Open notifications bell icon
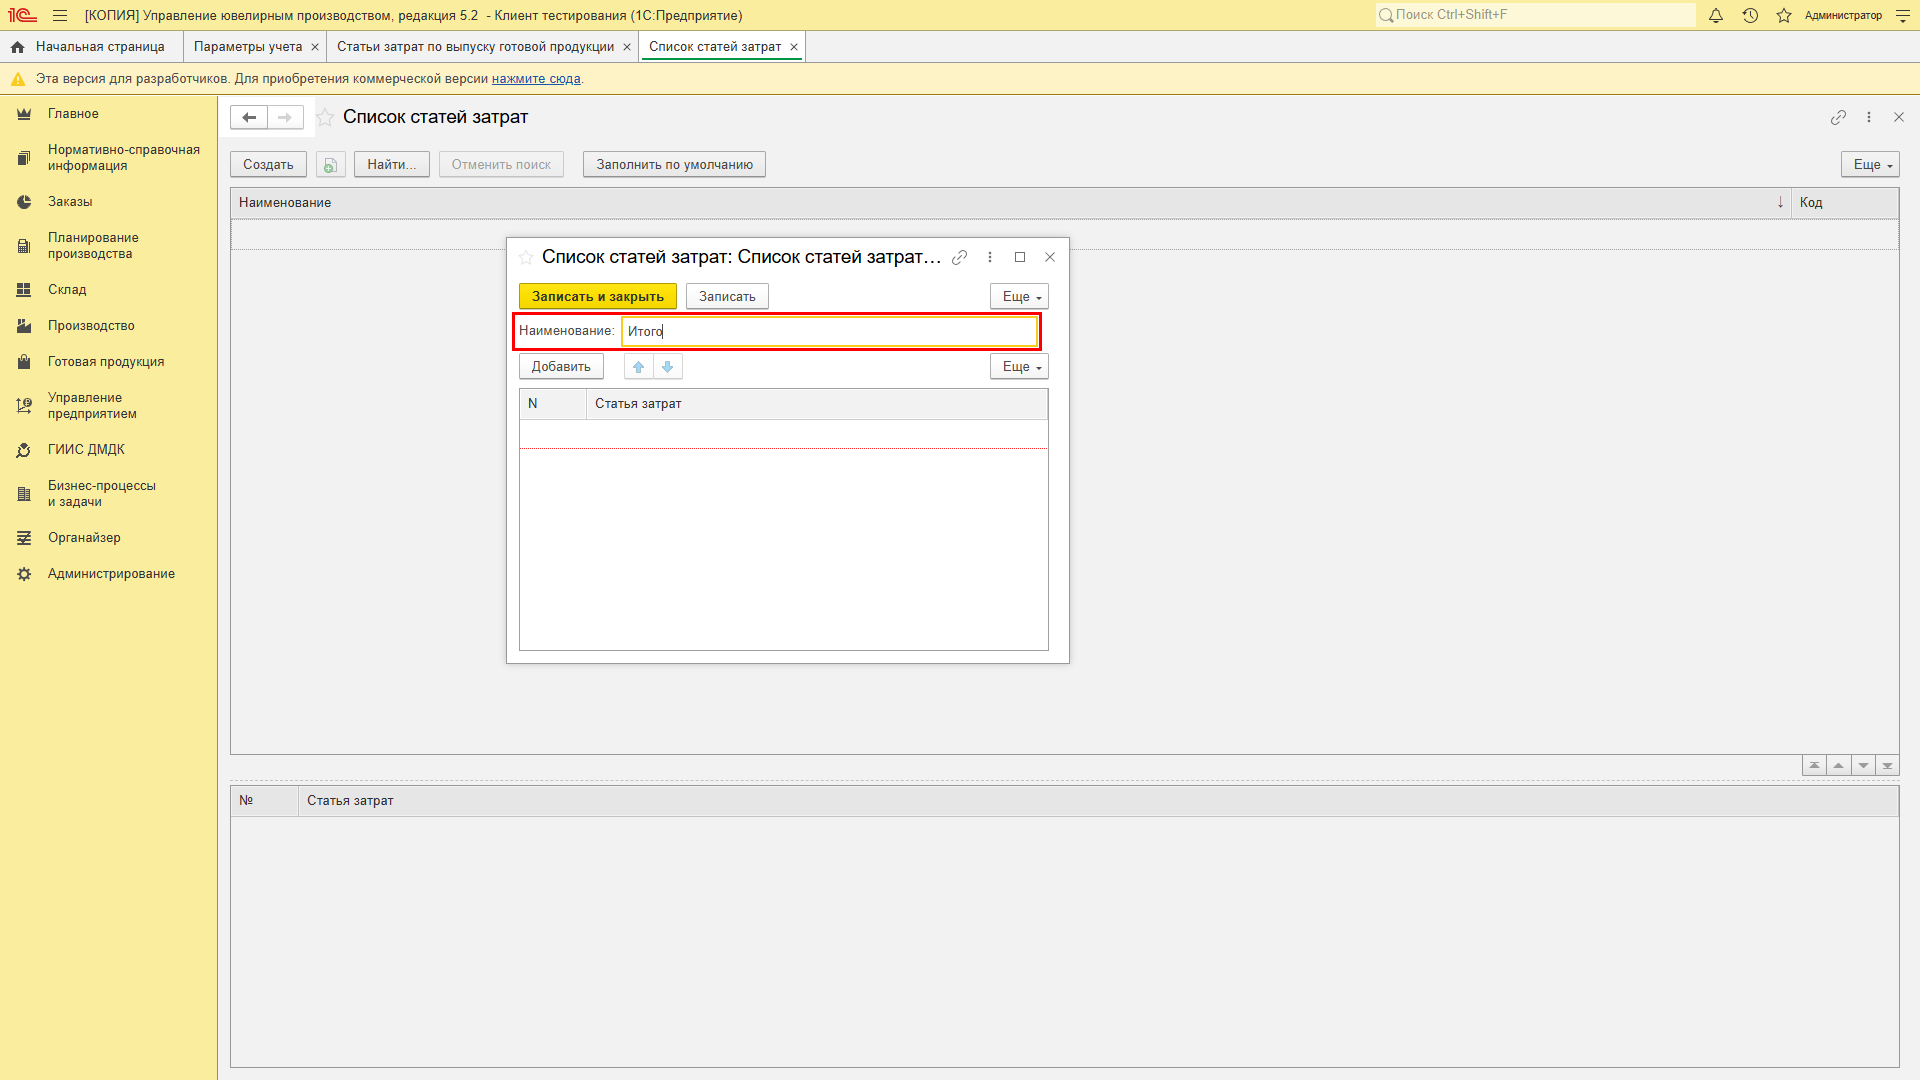This screenshot has width=1920, height=1080. point(1716,15)
